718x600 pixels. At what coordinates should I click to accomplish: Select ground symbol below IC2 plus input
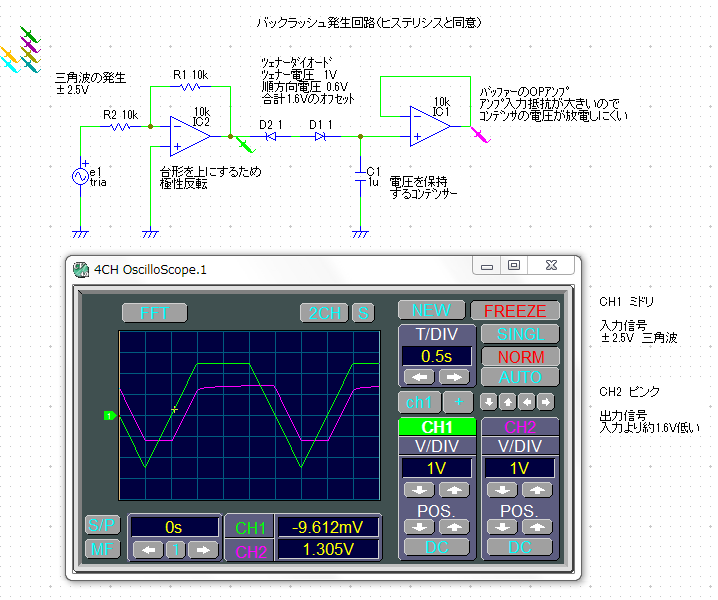[x=150, y=234]
